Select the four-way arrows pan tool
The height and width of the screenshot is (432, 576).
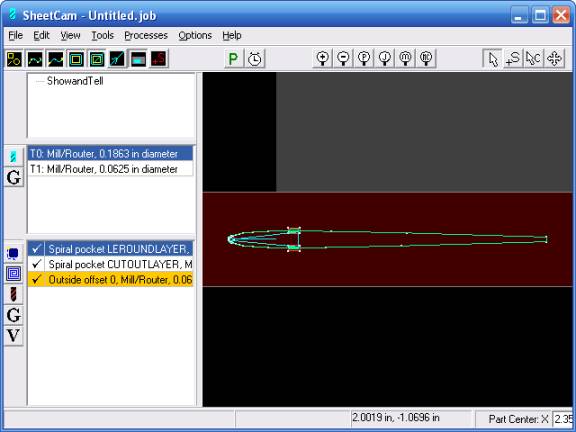click(x=555, y=59)
